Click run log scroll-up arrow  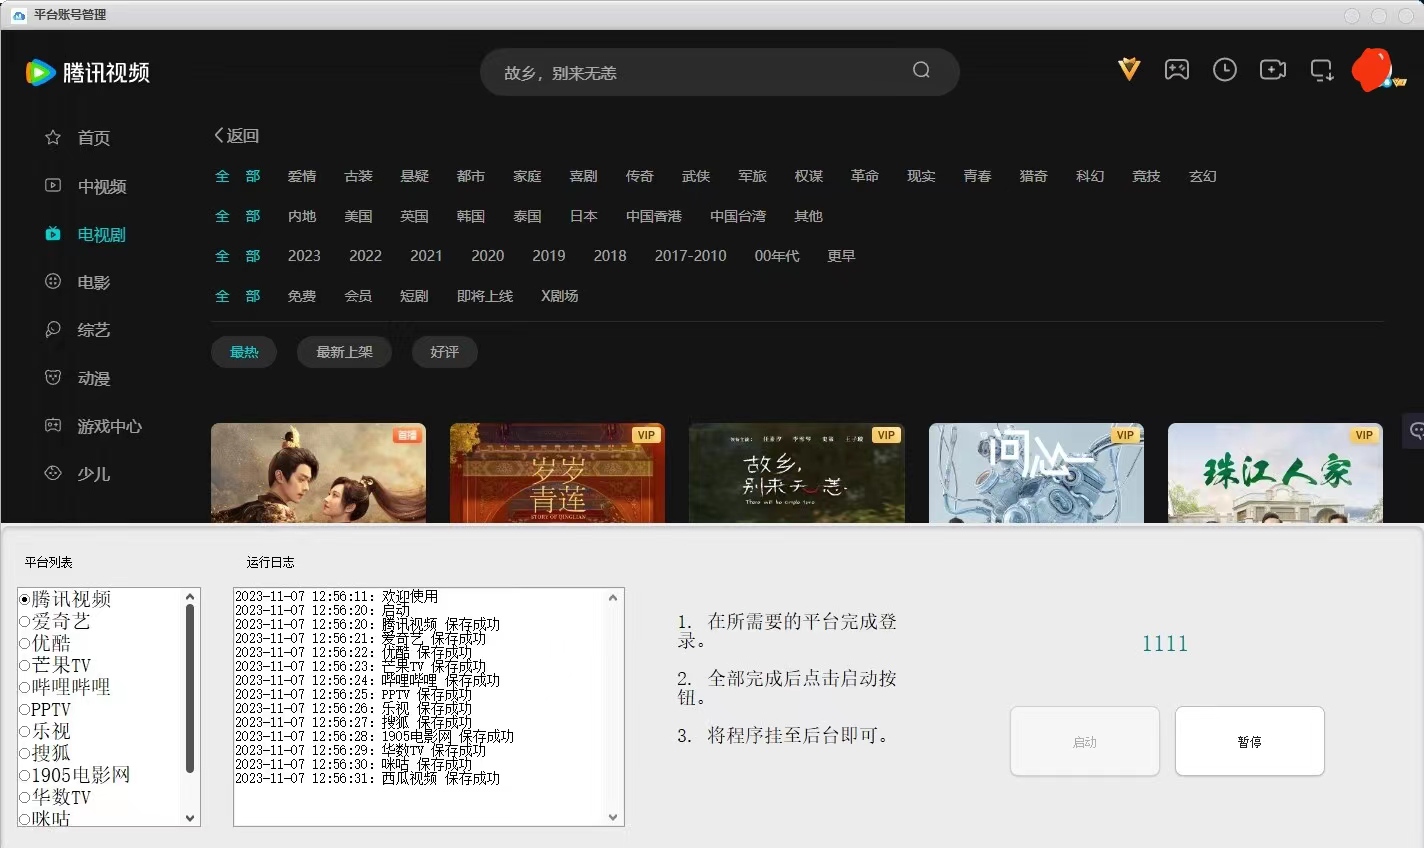[614, 597]
